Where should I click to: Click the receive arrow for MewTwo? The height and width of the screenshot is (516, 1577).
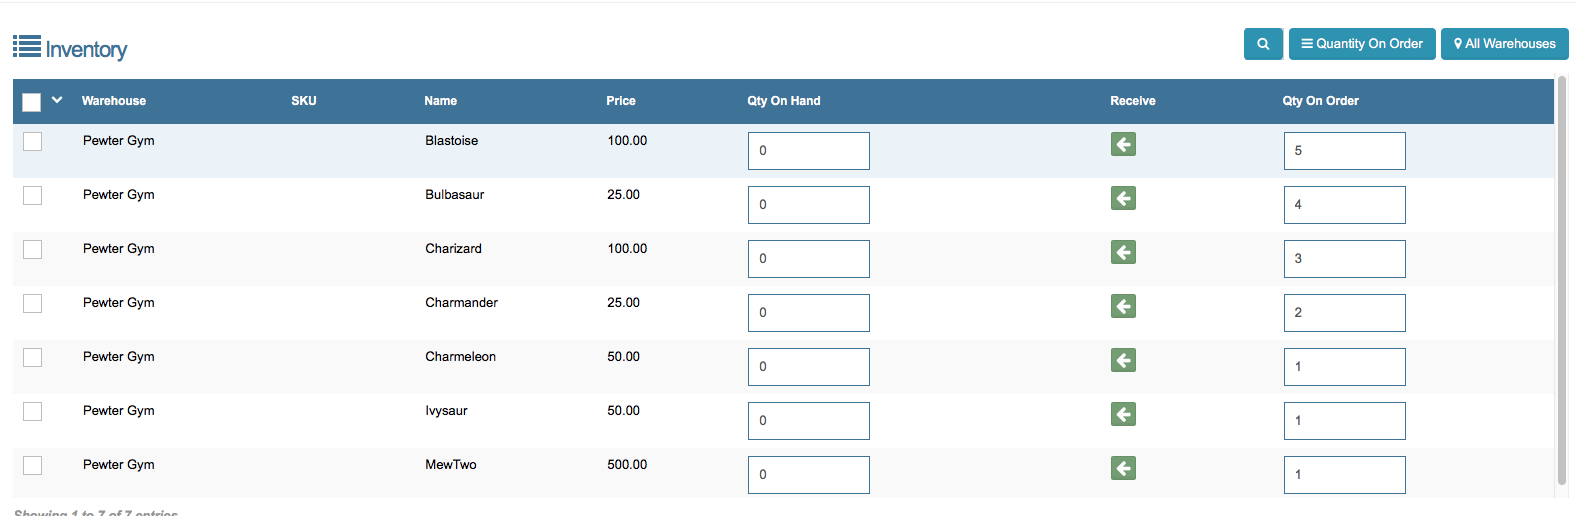[x=1123, y=469]
